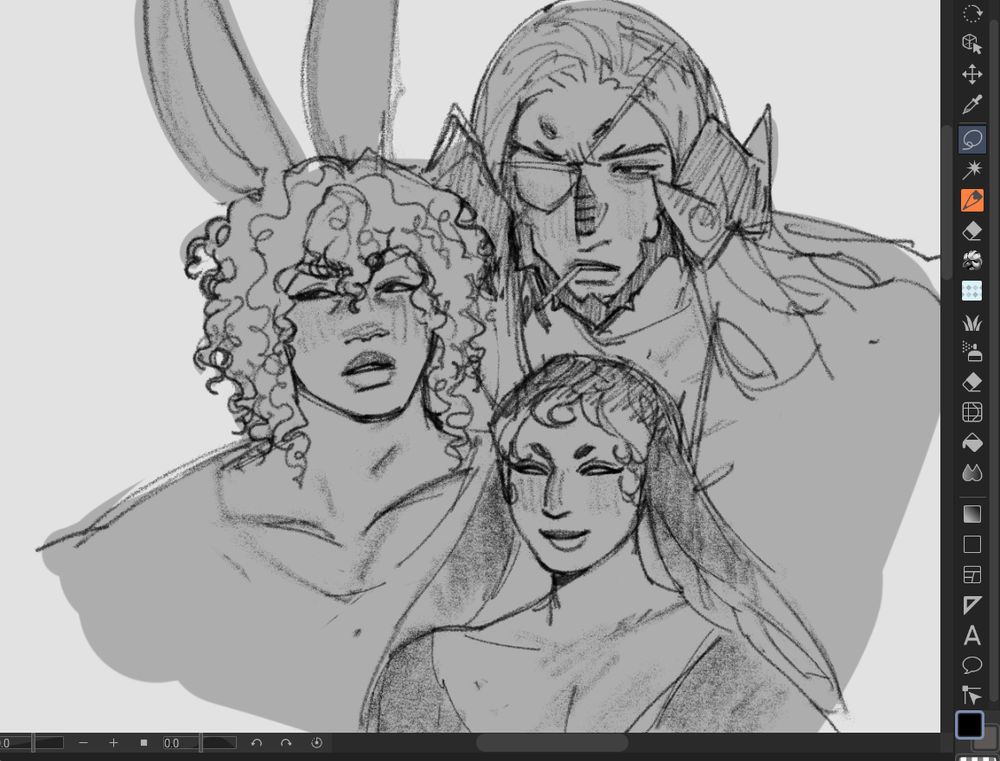Select the Frame border panel tool
The height and width of the screenshot is (761, 1000).
click(971, 575)
